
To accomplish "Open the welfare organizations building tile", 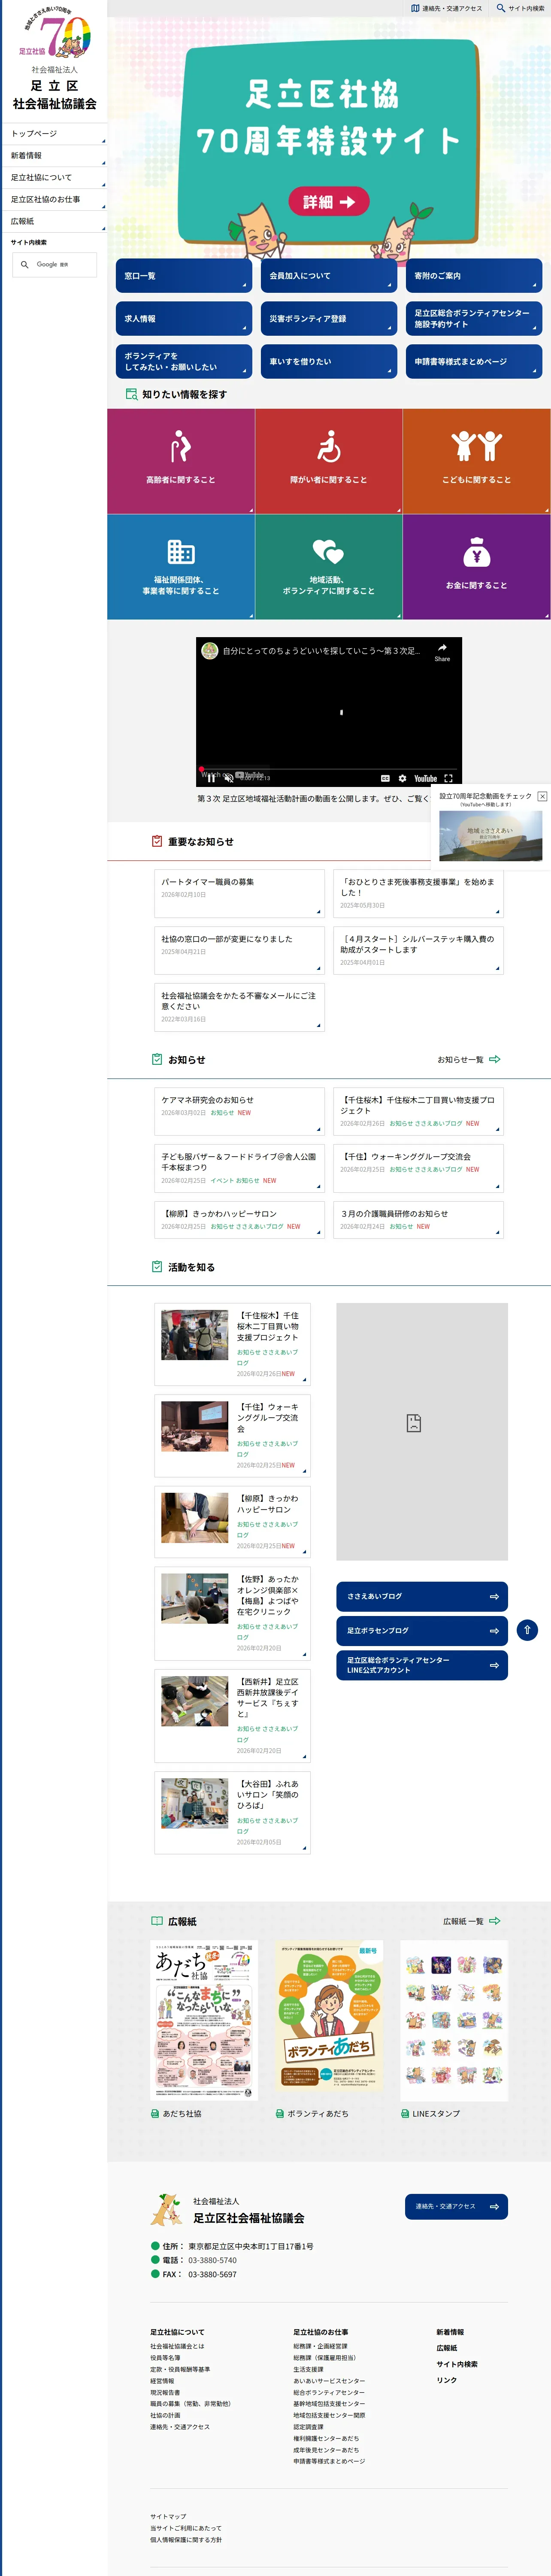I will (181, 566).
